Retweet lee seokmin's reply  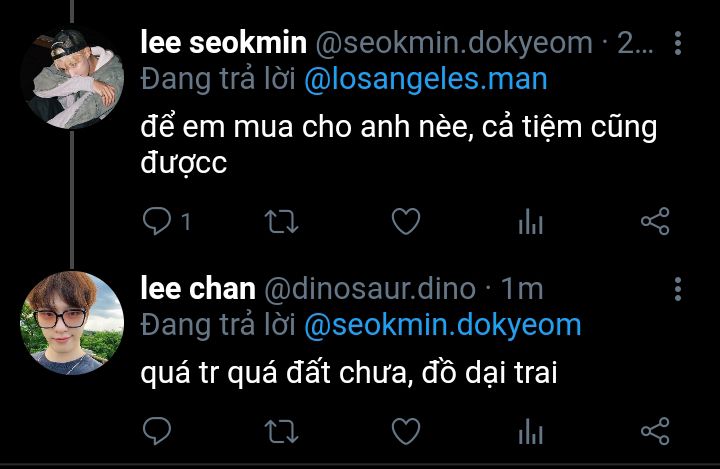point(281,221)
